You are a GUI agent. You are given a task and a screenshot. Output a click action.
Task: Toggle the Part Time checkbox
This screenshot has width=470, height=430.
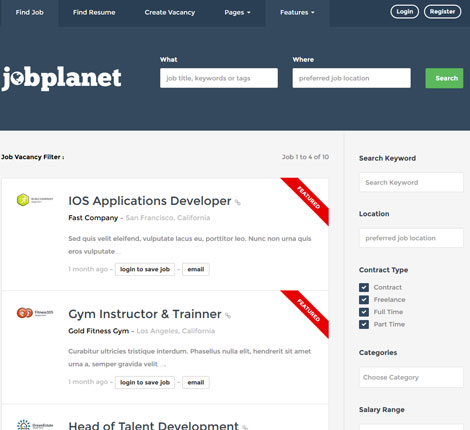[x=364, y=324]
